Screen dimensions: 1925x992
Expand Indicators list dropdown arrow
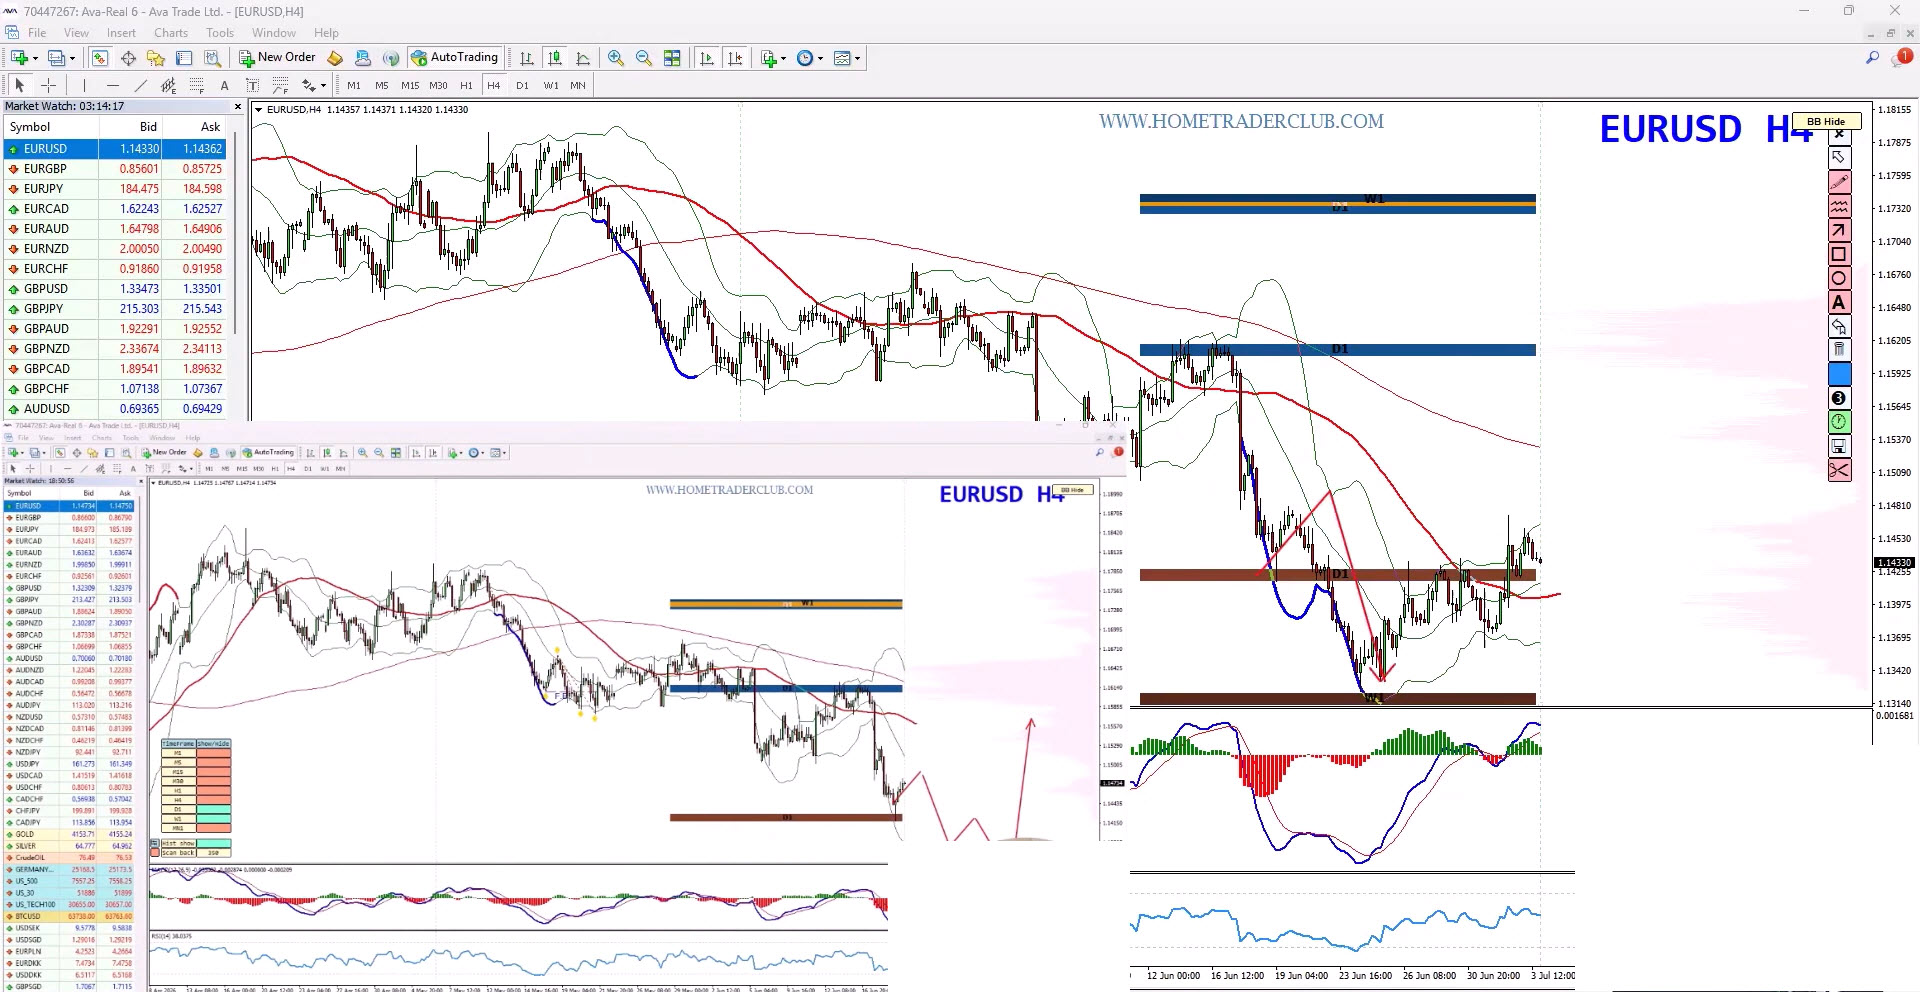tap(784, 58)
